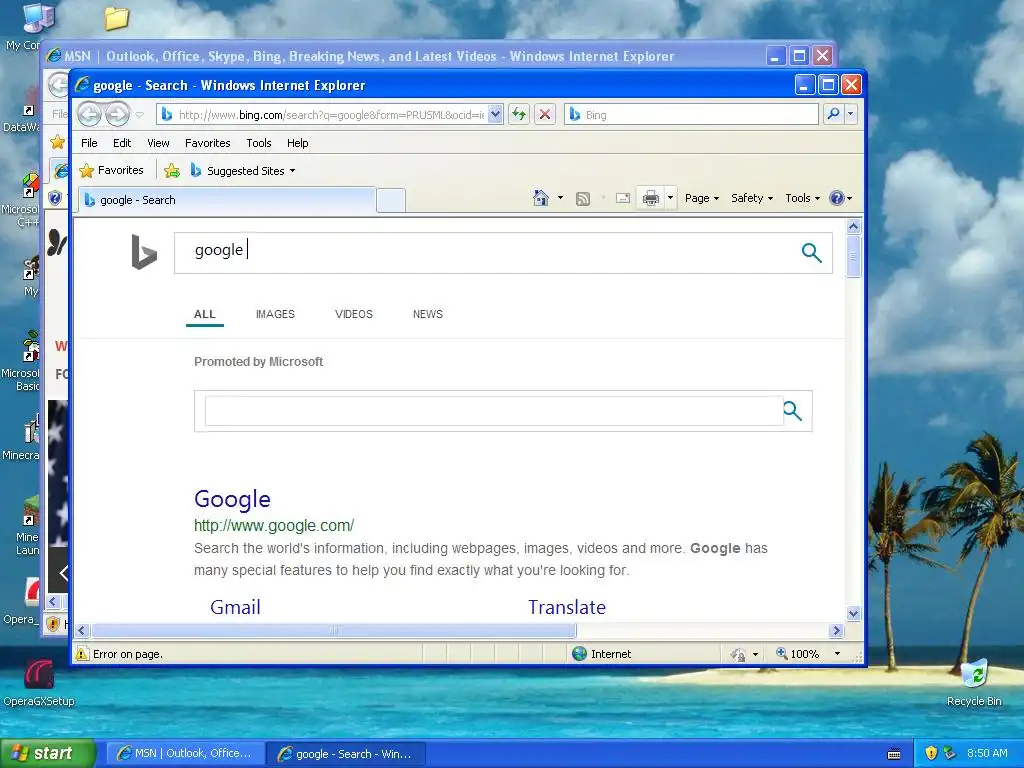1024x768 pixels.
Task: Click the promoted search box input
Action: 494,411
